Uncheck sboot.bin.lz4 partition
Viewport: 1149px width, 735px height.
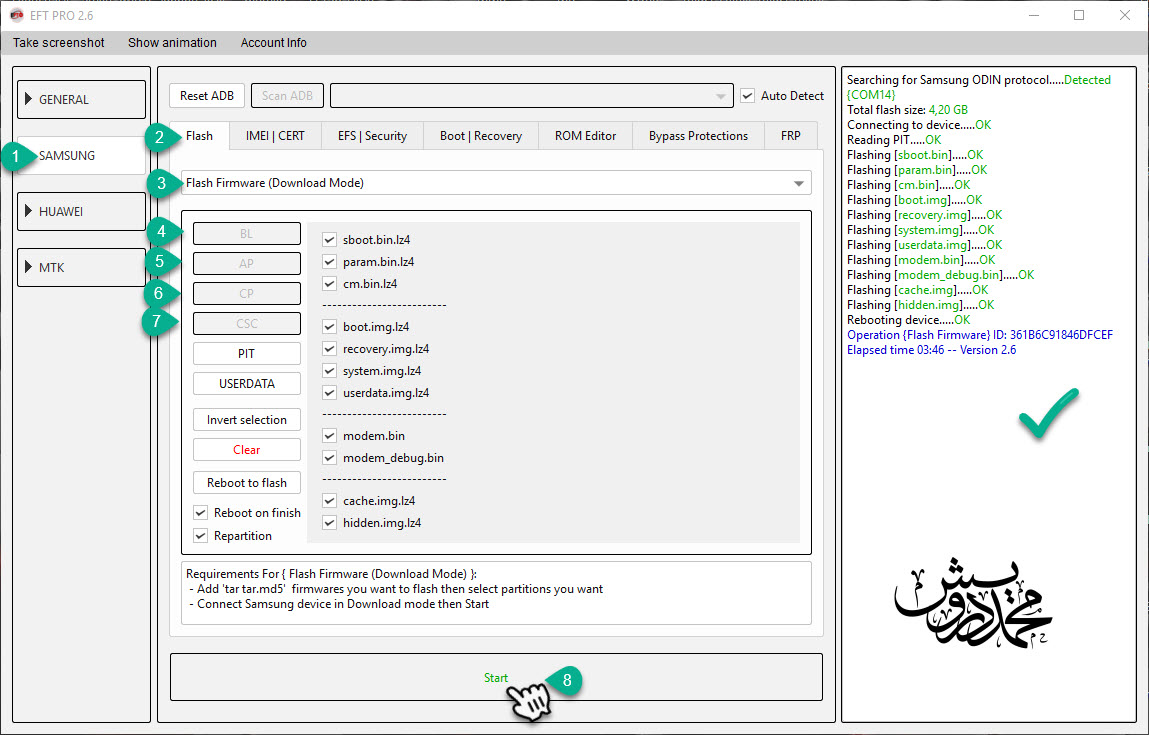tap(330, 240)
